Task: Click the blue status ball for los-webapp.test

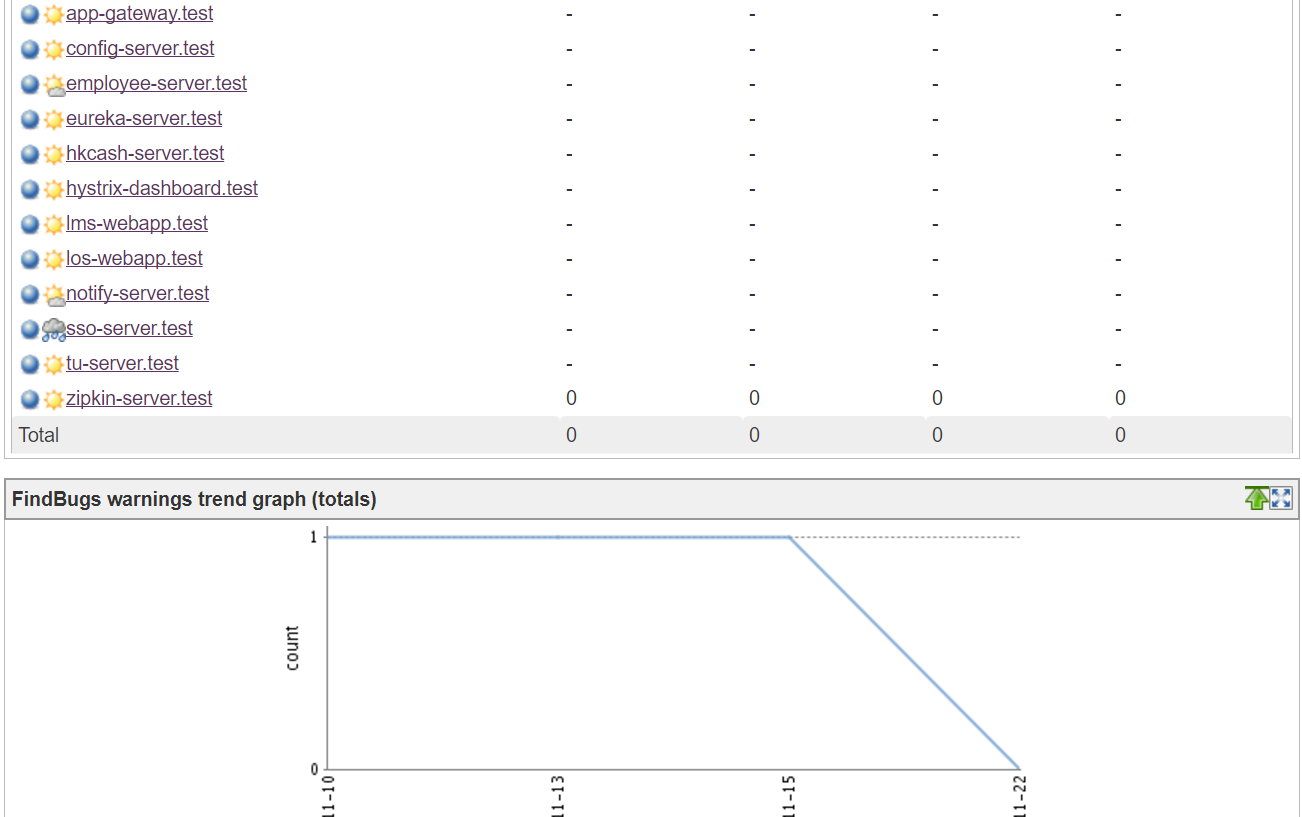Action: (30, 260)
